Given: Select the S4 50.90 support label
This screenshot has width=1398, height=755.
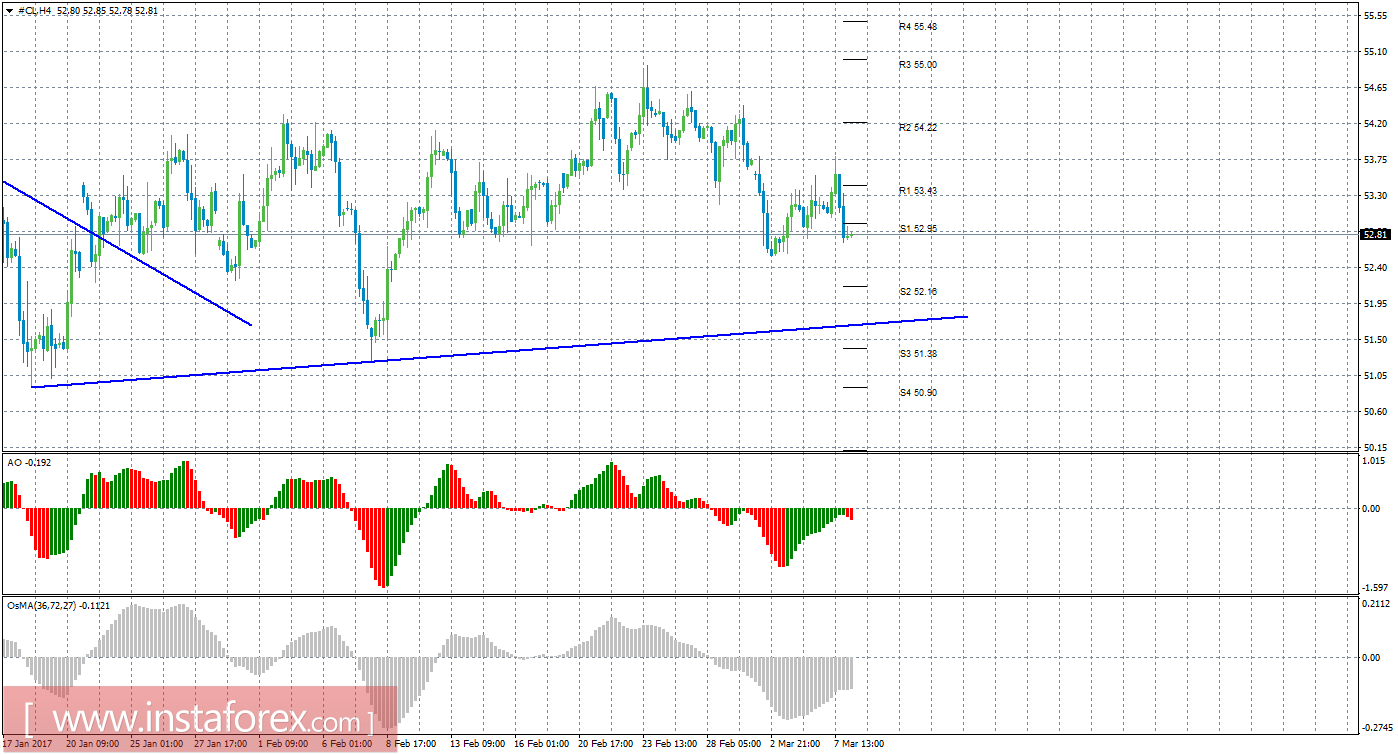Looking at the screenshot, I should tap(917, 393).
